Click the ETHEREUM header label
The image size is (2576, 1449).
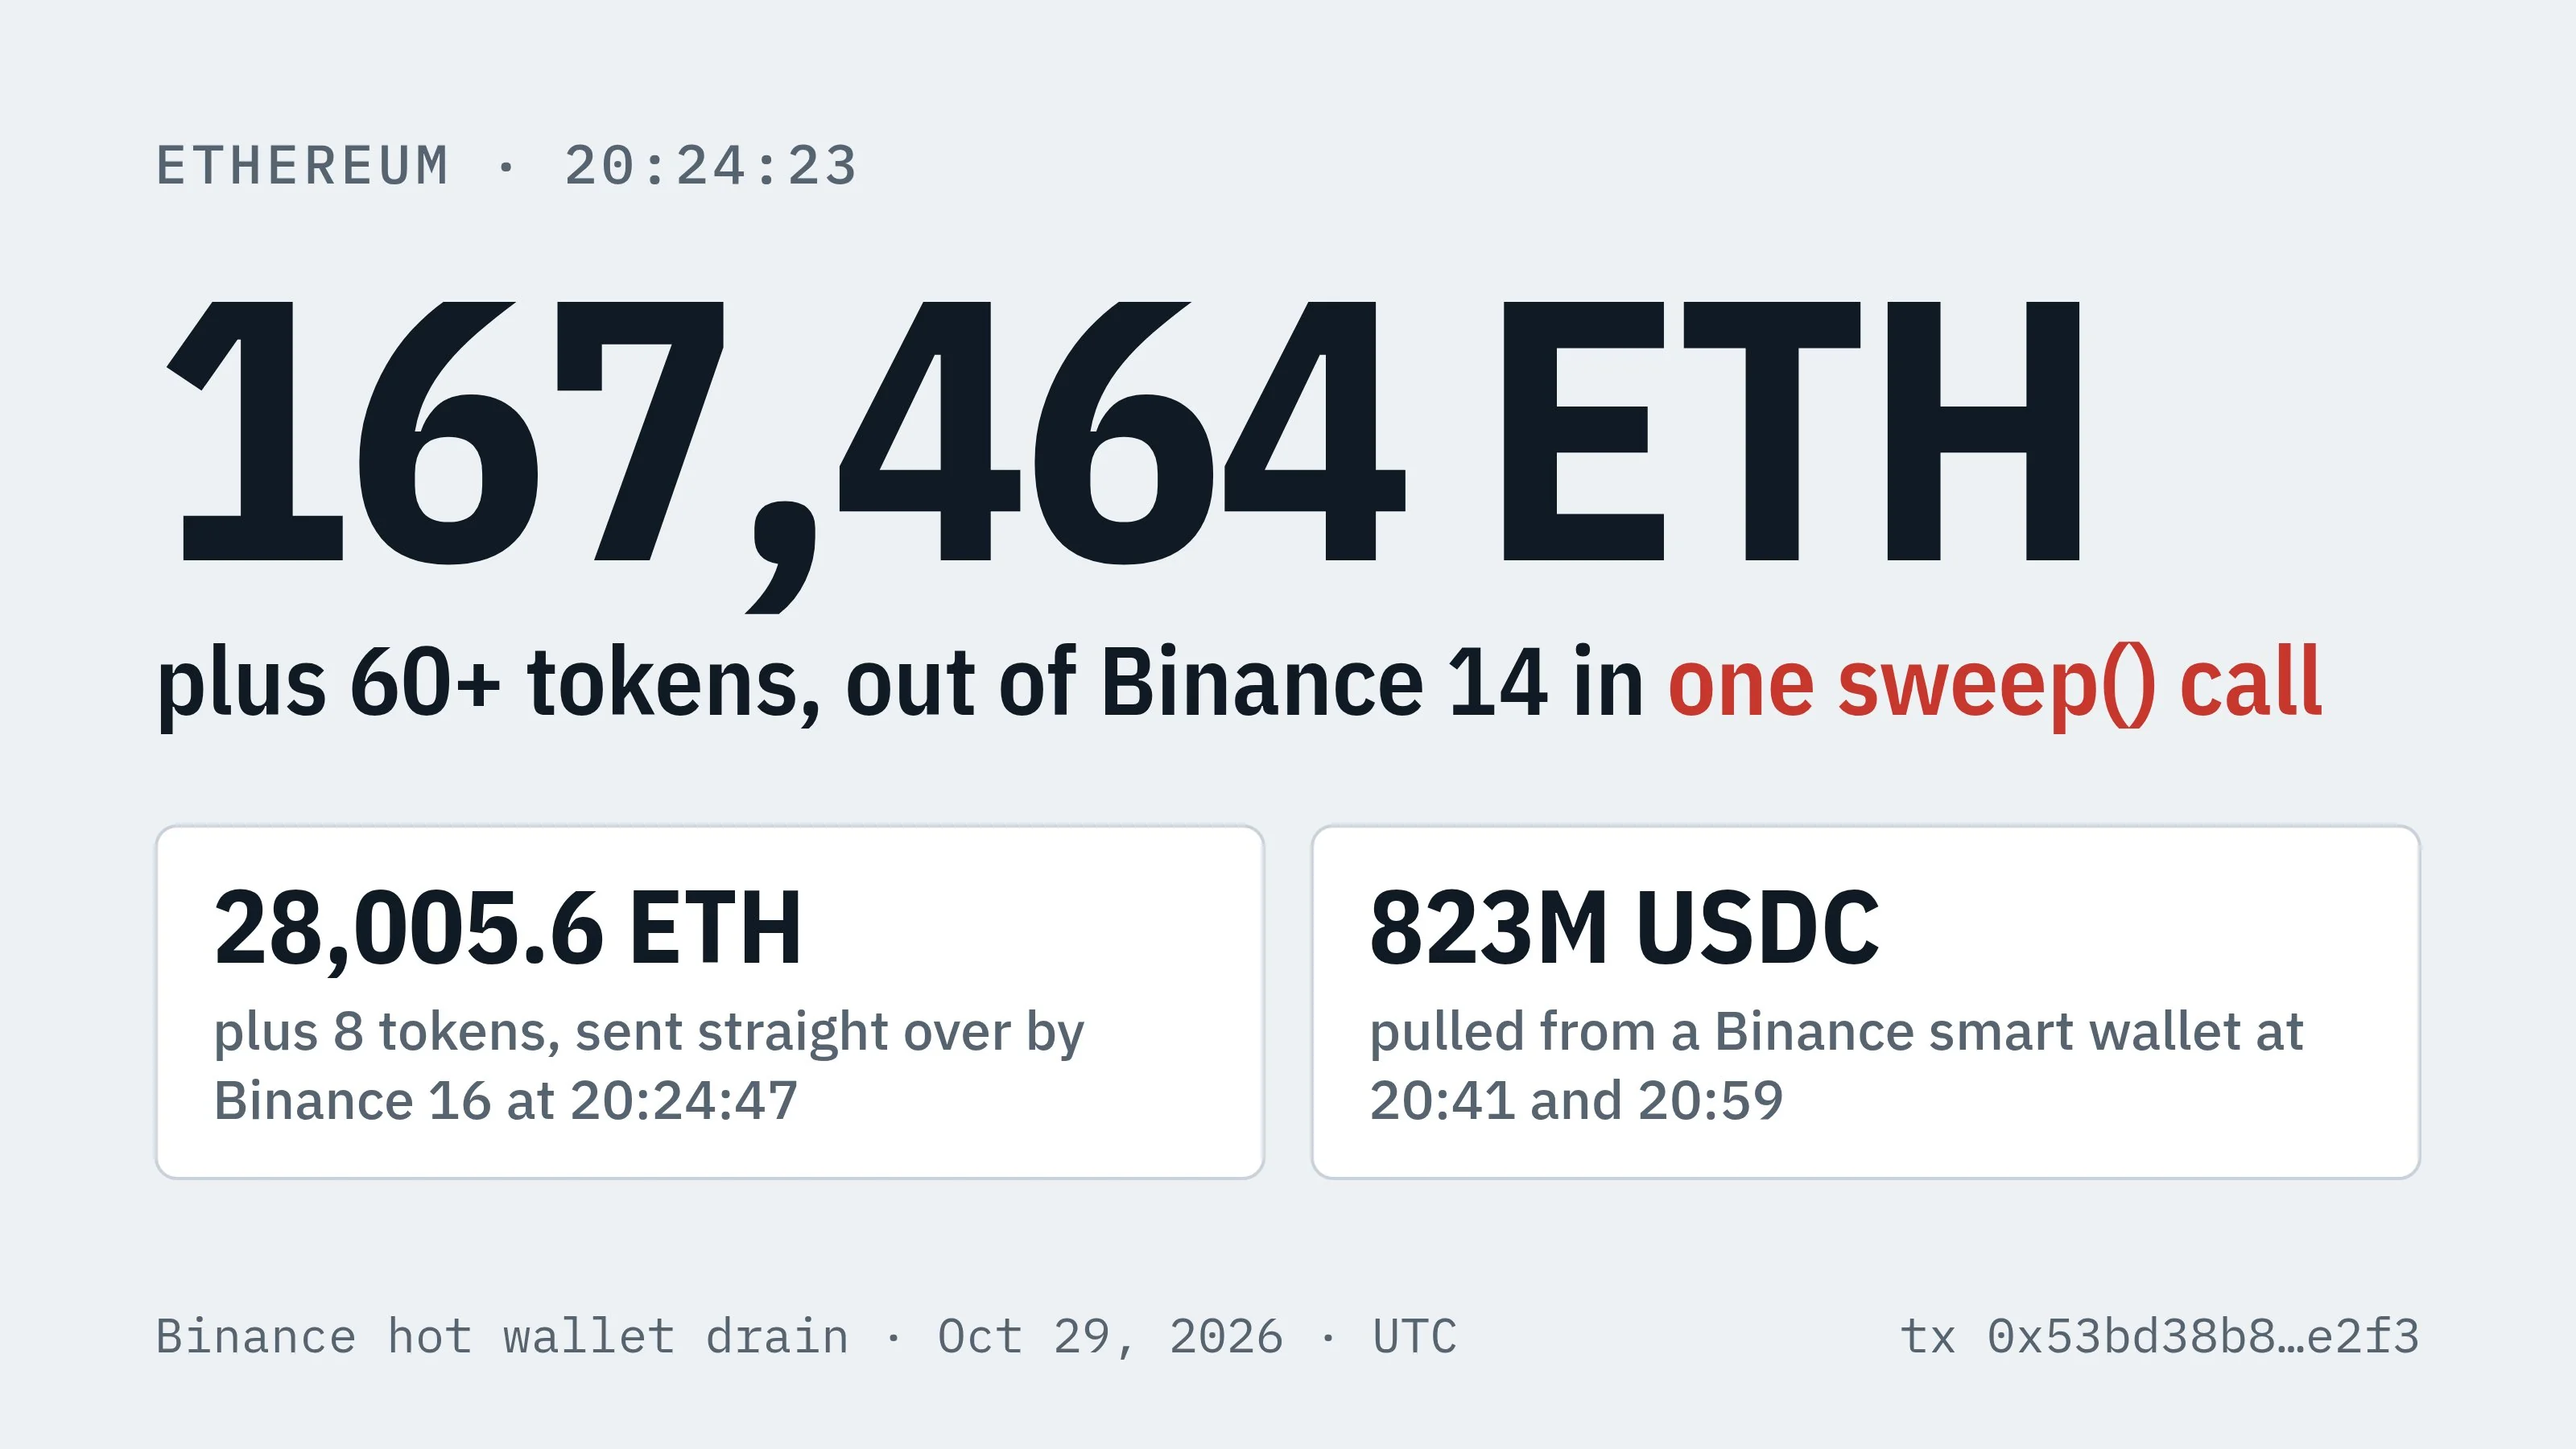tap(303, 166)
